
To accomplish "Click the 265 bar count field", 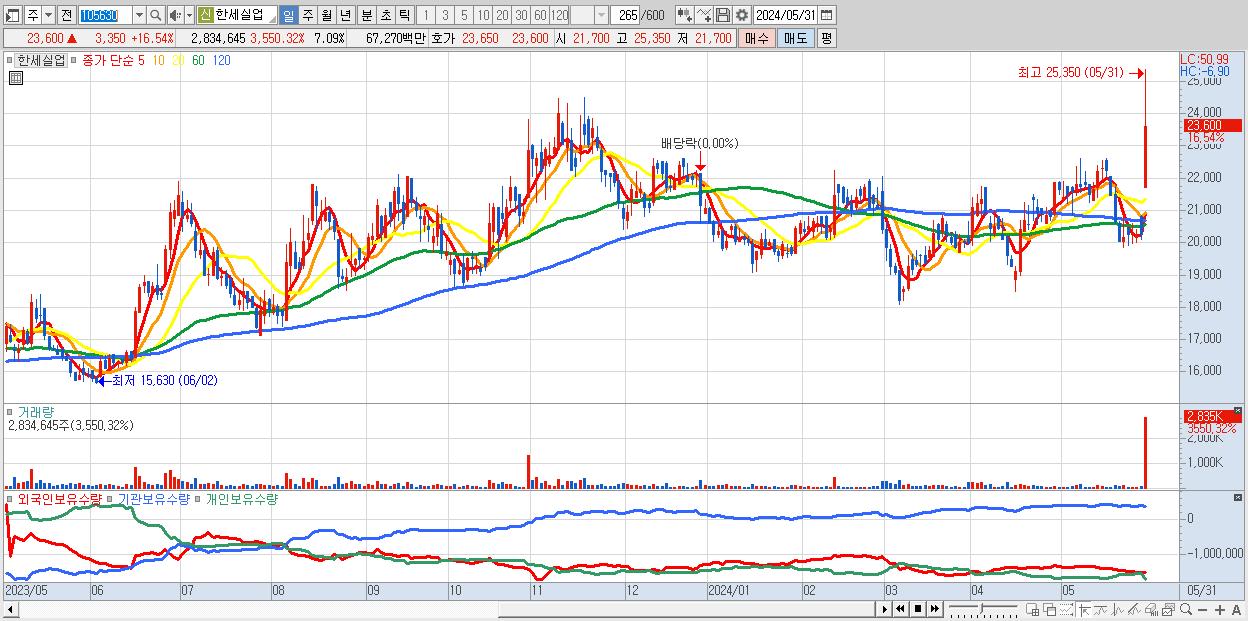I will (x=625, y=15).
